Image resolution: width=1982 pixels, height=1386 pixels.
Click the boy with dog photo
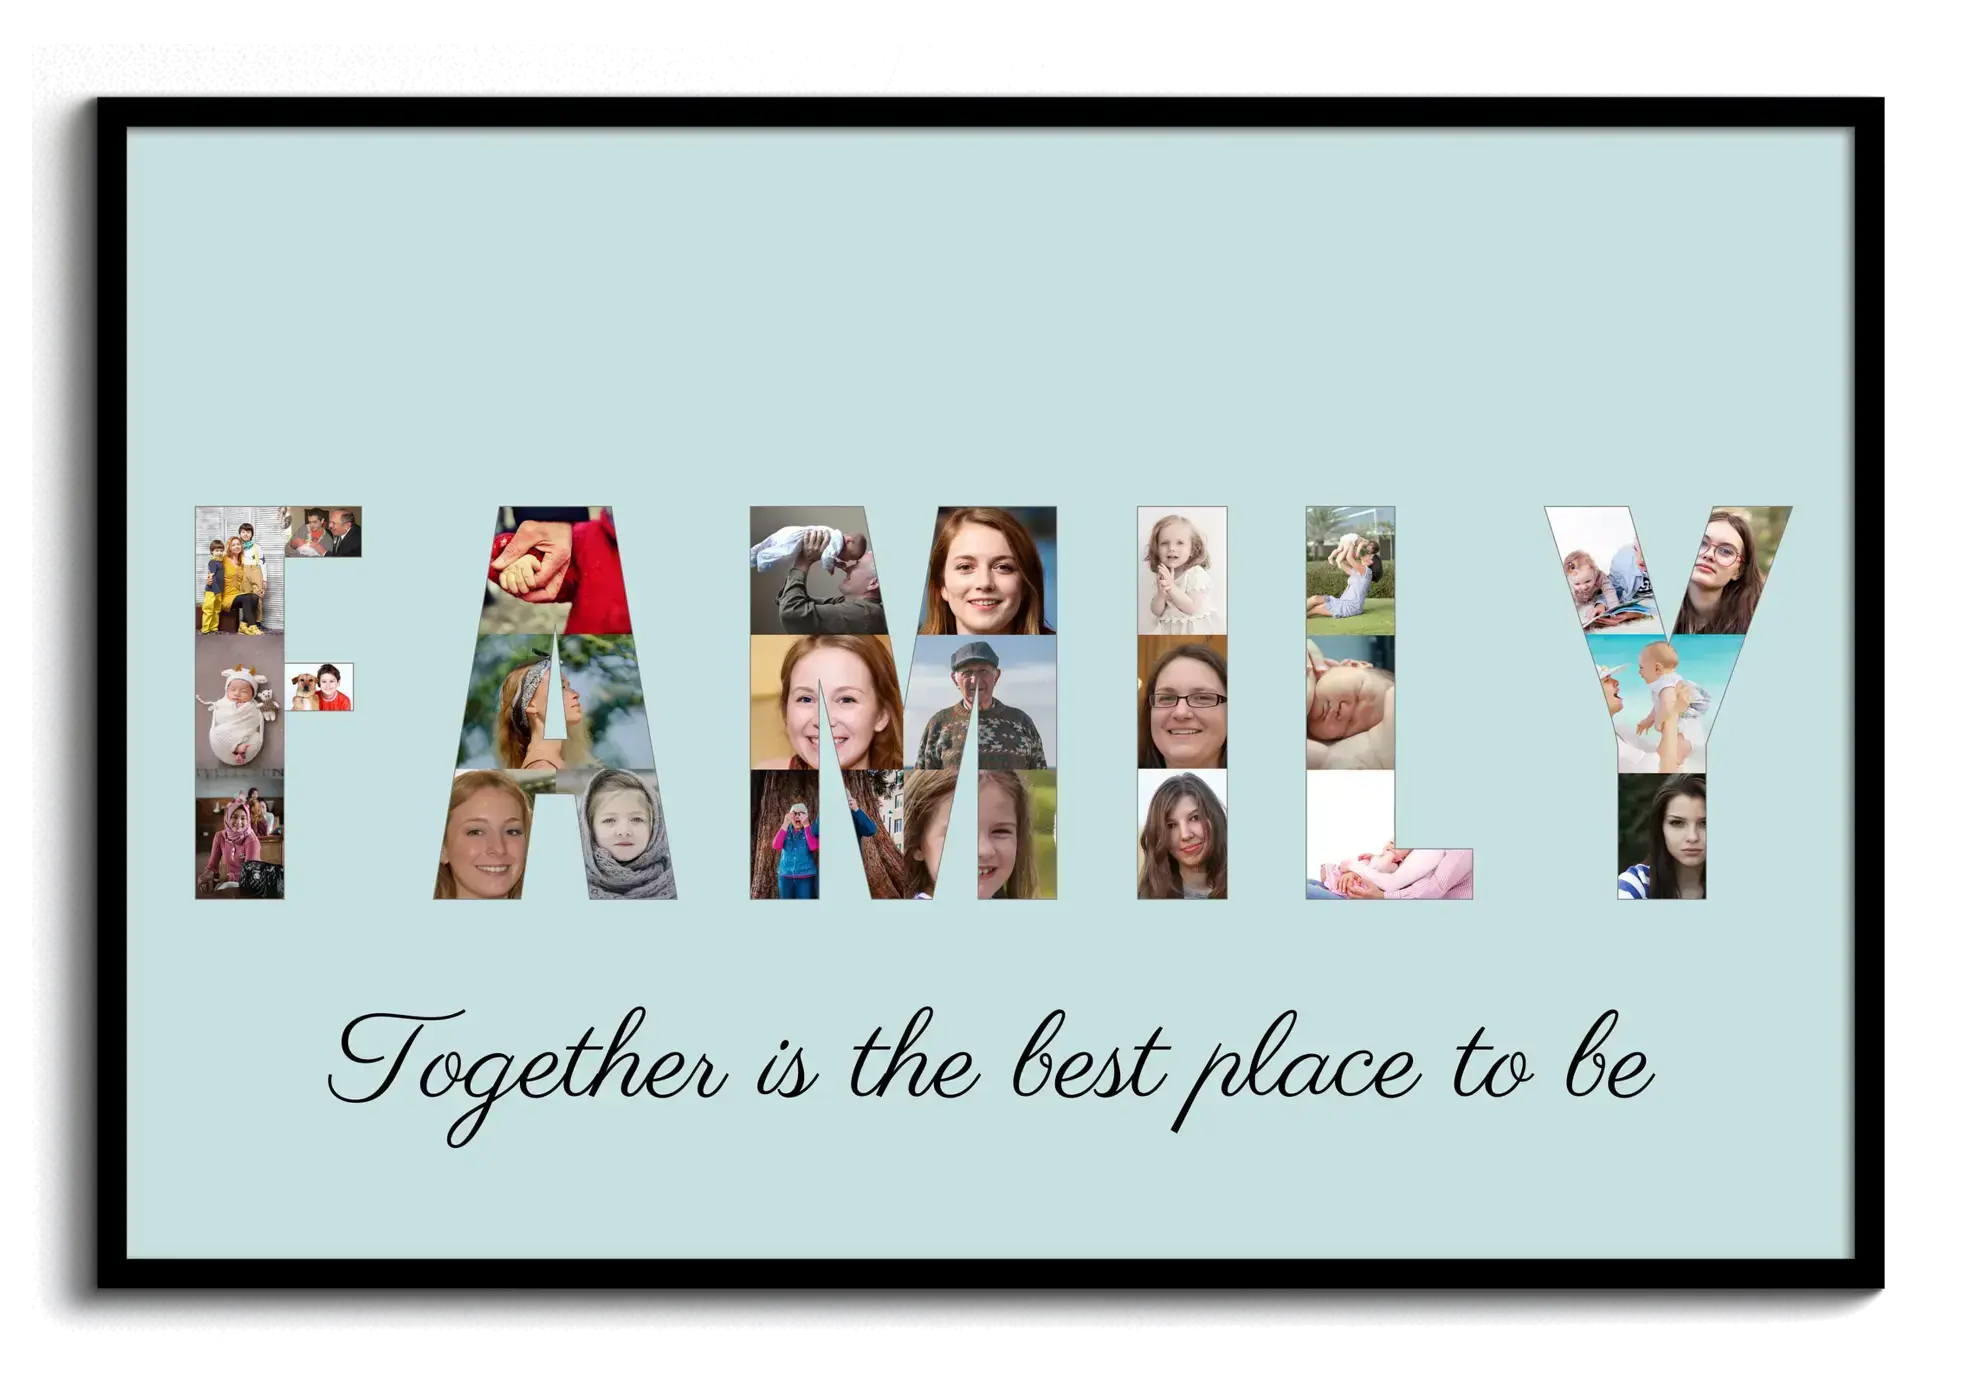(x=319, y=687)
